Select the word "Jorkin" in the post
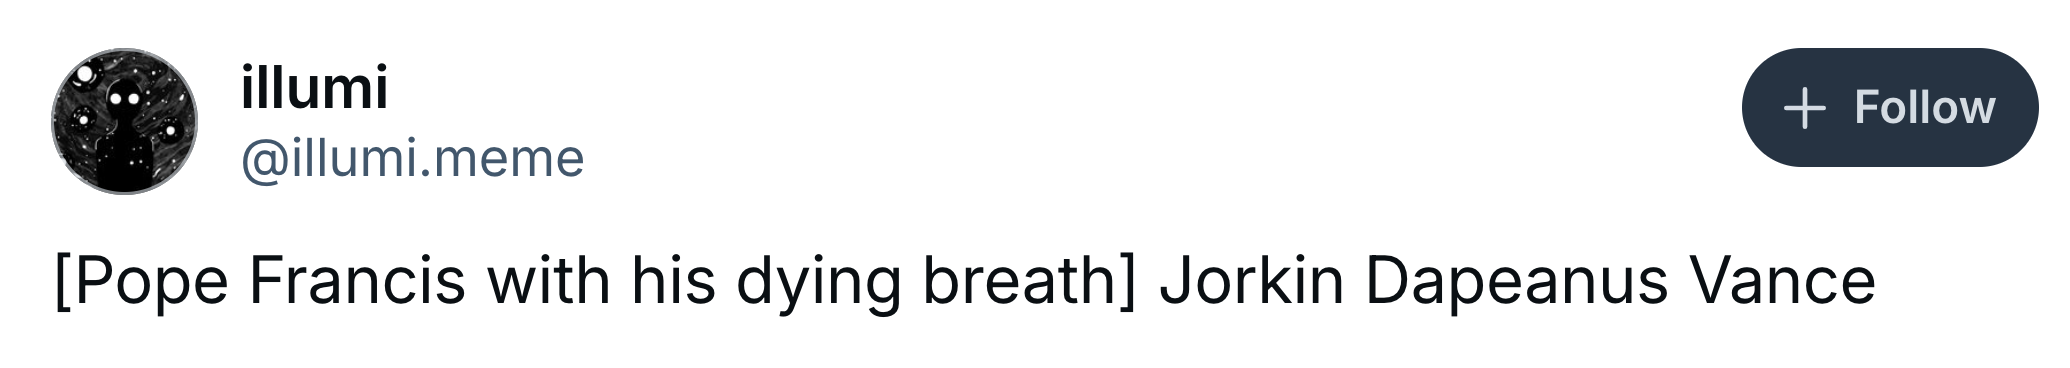Viewport: 2070px width, 368px height. (x=1251, y=280)
